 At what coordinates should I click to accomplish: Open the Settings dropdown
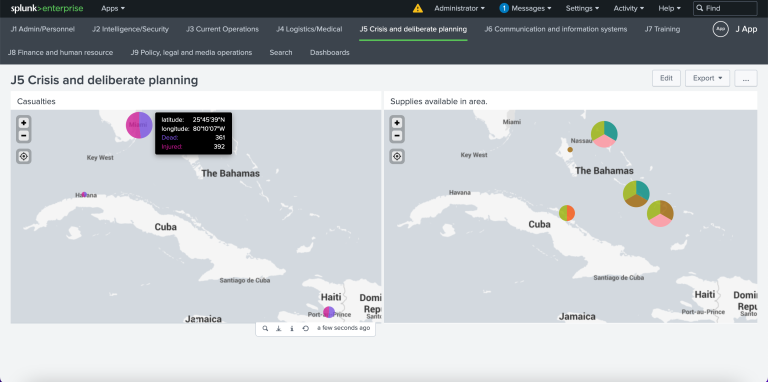(x=582, y=8)
